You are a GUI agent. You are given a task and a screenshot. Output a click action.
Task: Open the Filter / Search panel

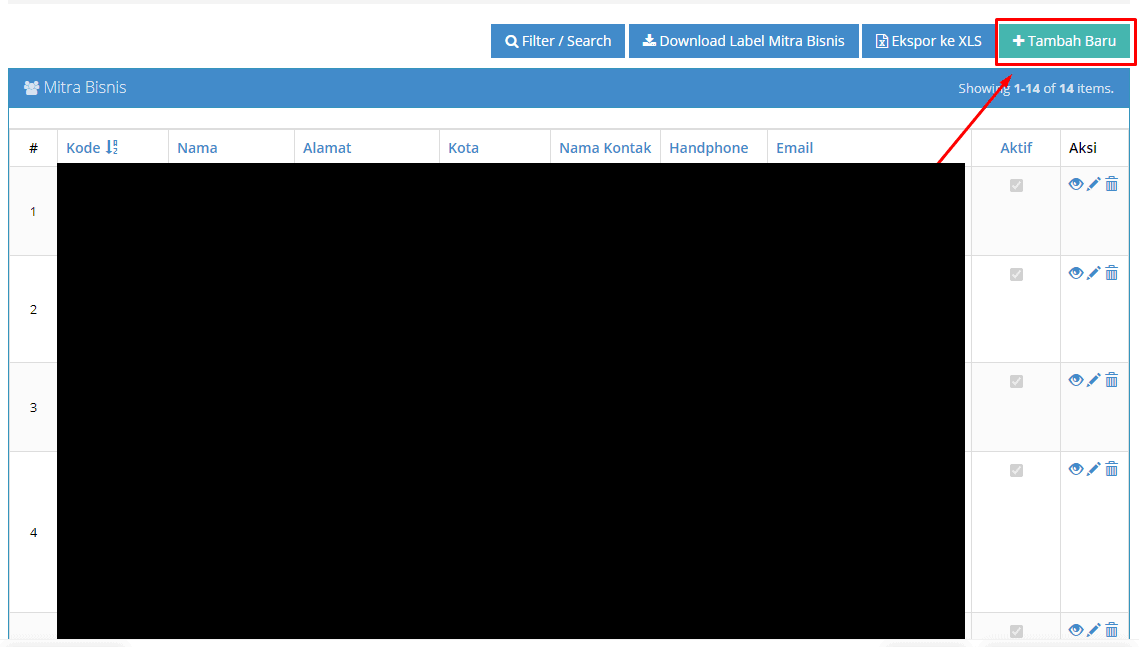(x=558, y=41)
